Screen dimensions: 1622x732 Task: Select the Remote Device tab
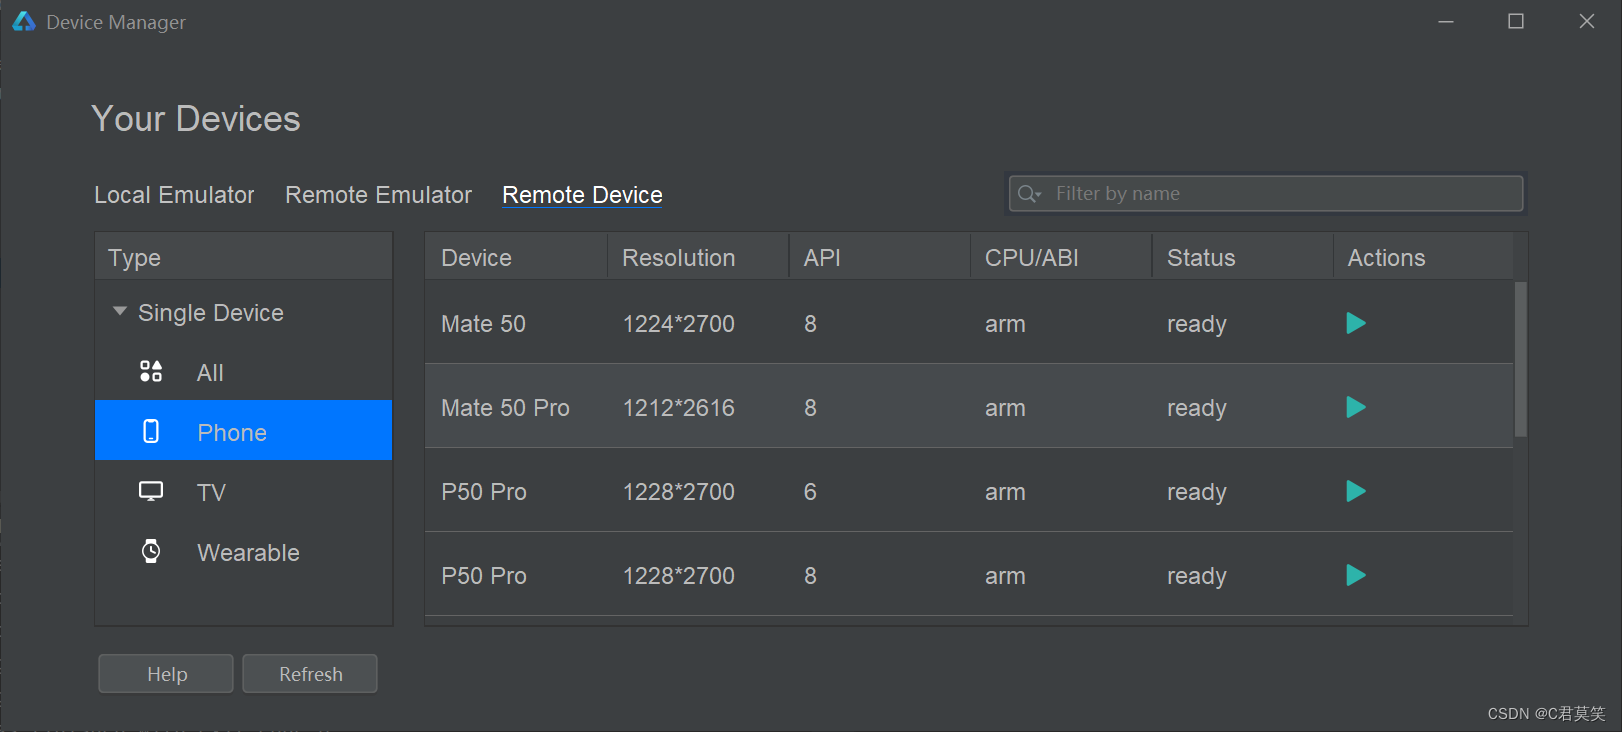pyautogui.click(x=582, y=195)
